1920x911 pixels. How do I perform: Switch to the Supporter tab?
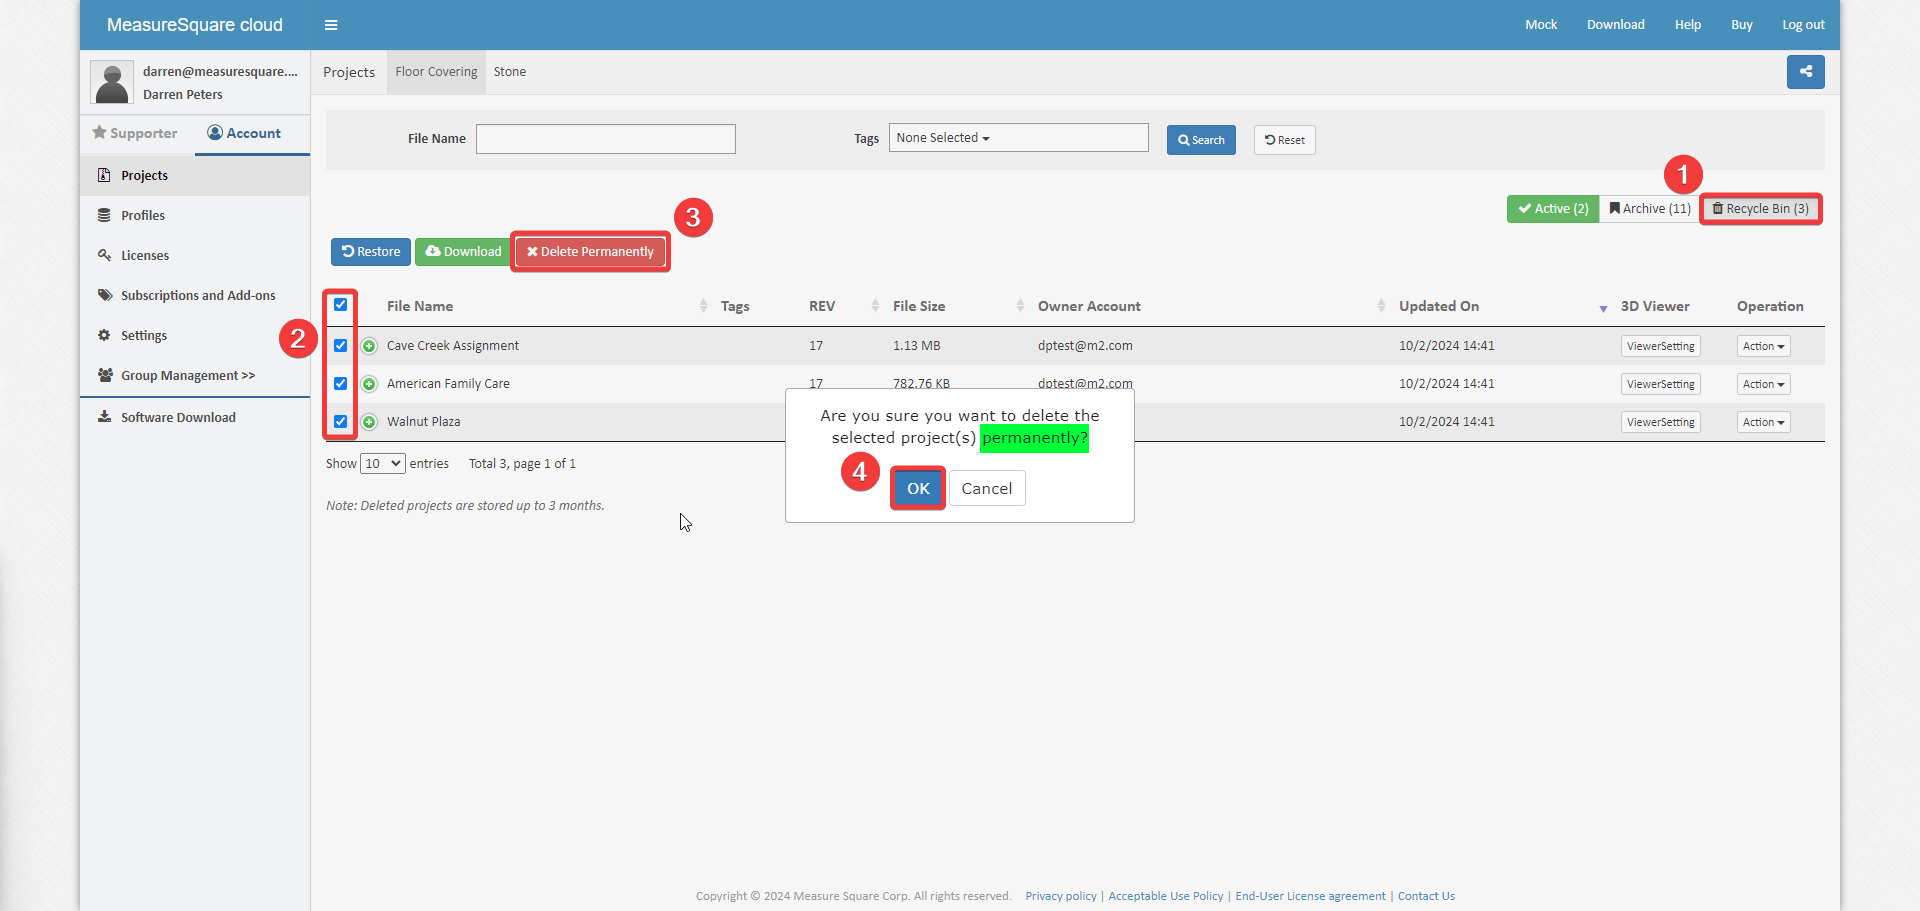click(x=135, y=133)
